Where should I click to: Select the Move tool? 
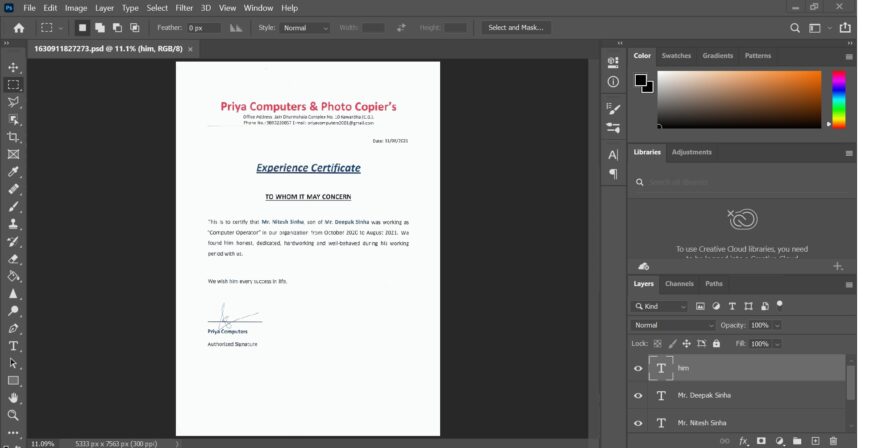point(13,67)
